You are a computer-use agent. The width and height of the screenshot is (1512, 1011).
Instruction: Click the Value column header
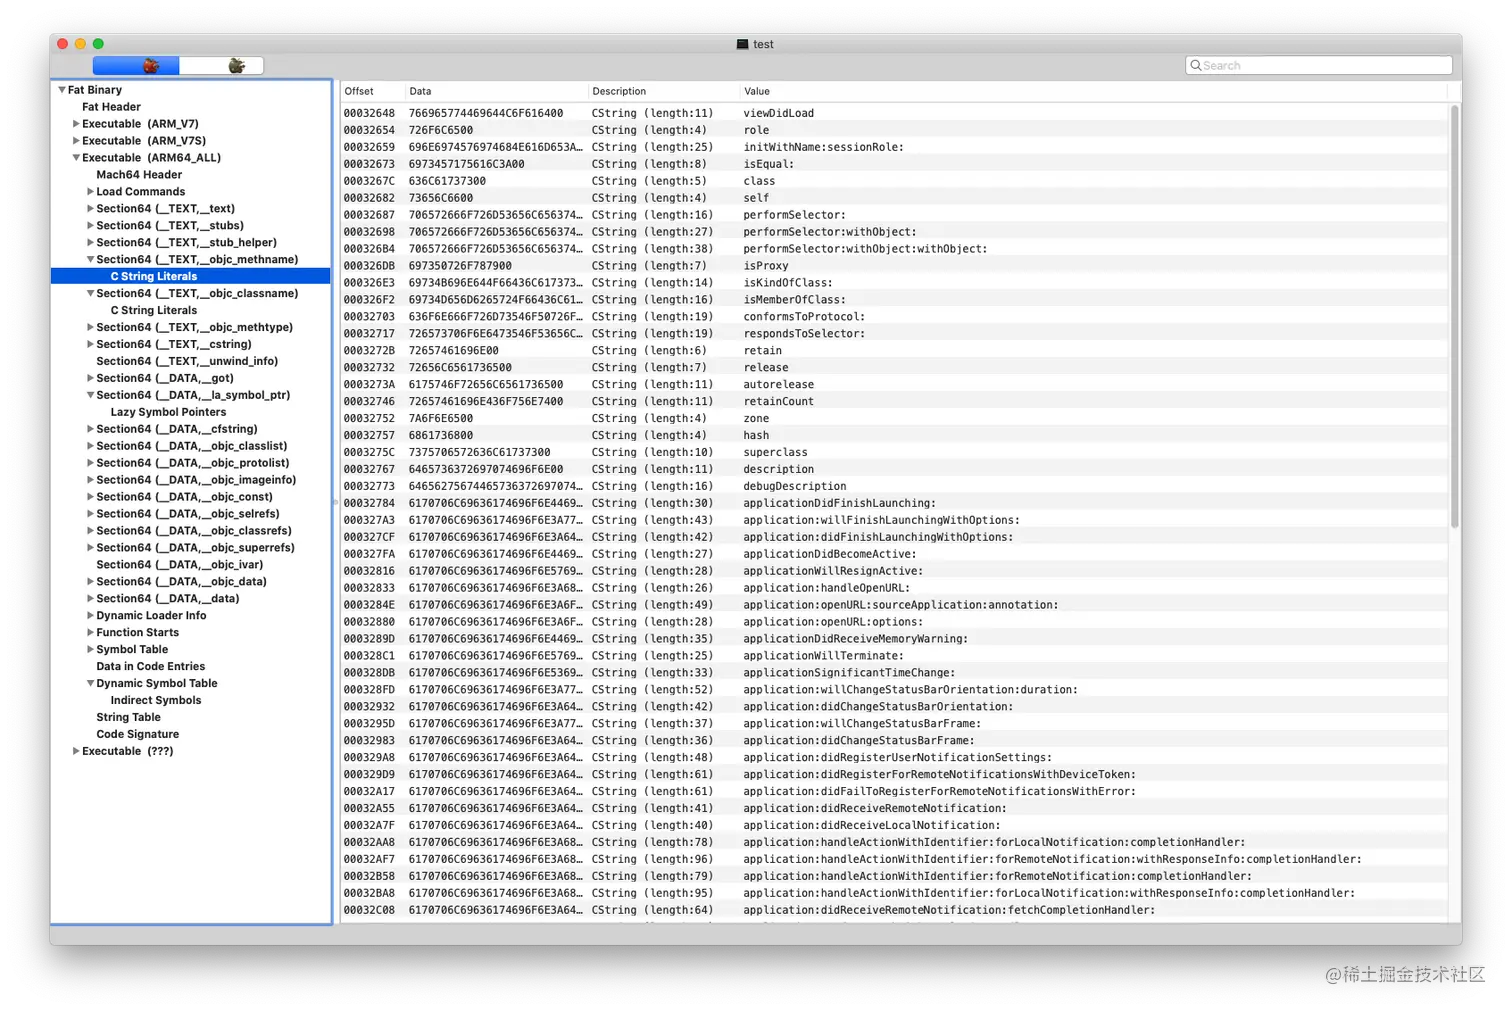[x=1093, y=91]
